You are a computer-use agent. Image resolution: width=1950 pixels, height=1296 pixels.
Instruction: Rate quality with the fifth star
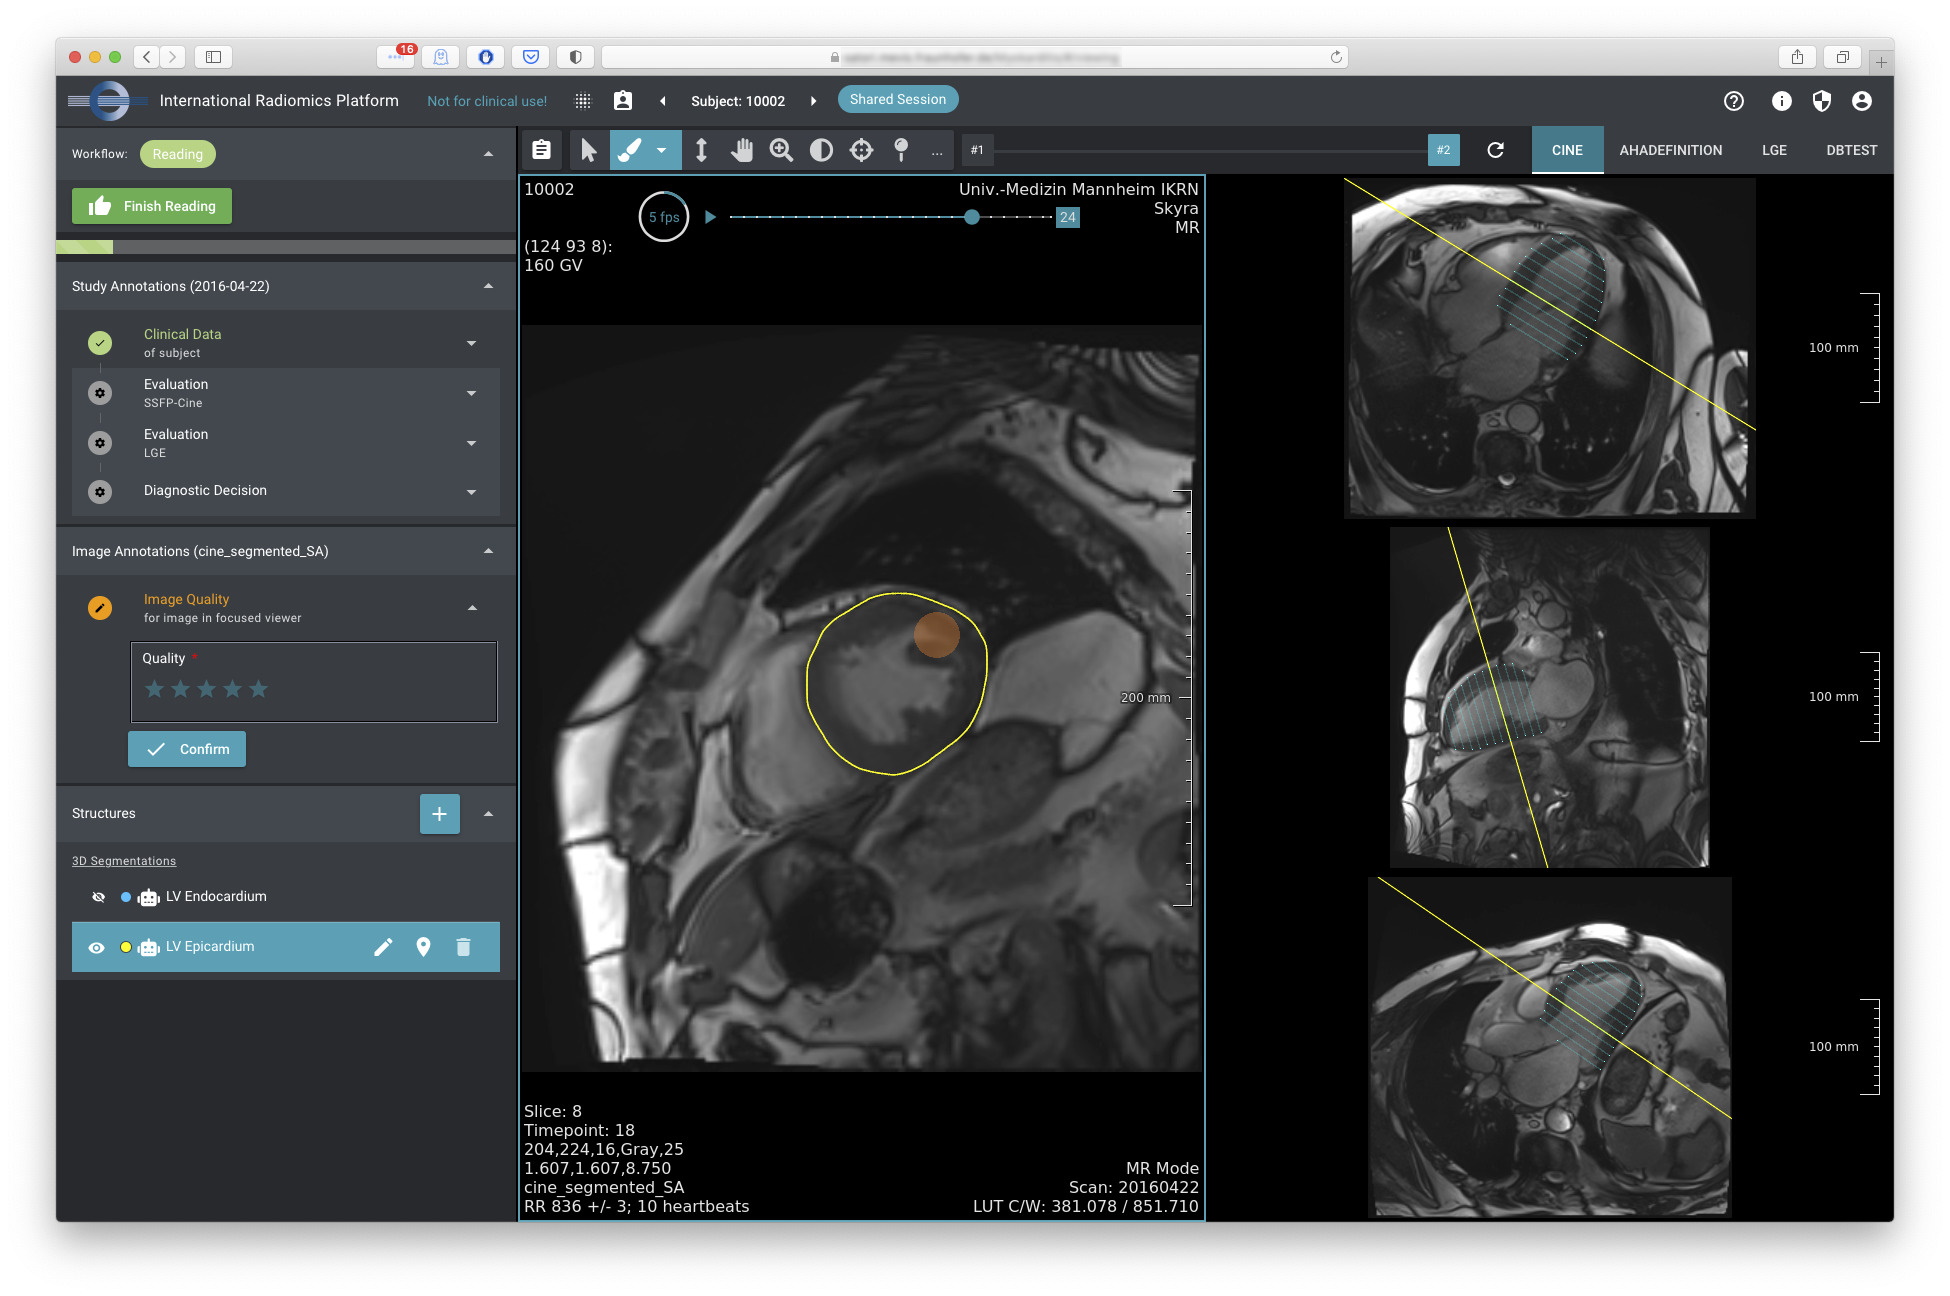(x=258, y=689)
